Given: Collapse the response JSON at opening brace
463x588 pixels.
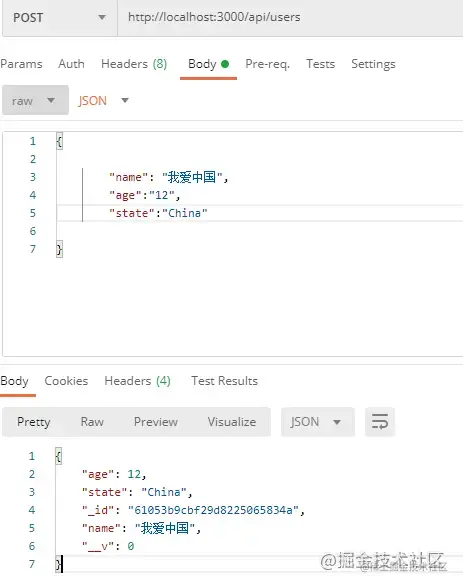Looking at the screenshot, I should pyautogui.click(x=58, y=456).
